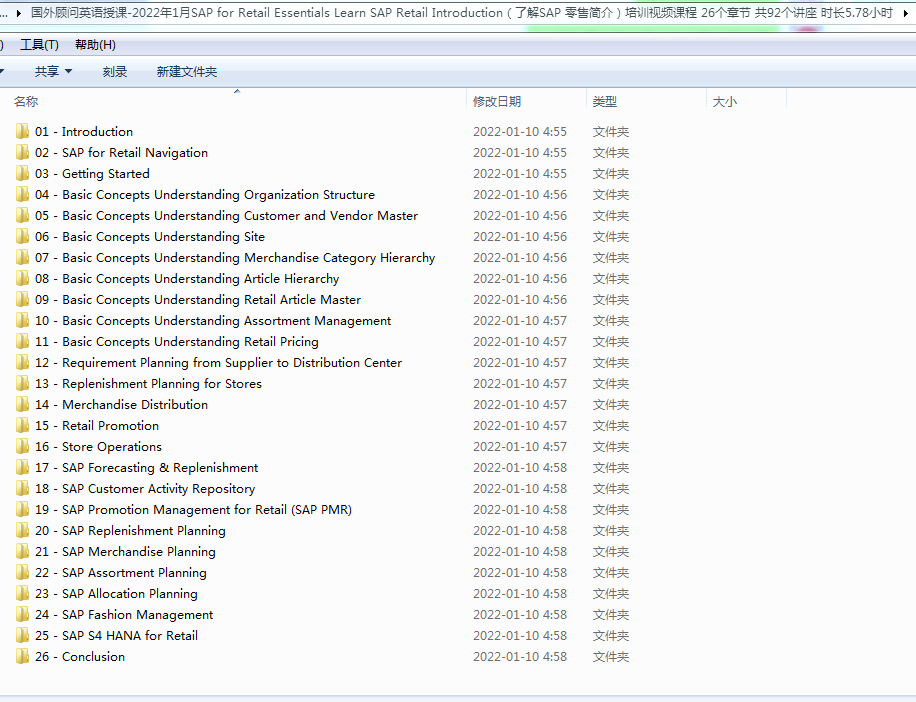The width and height of the screenshot is (916, 702).
Task: Click modified date of 10 Assortment Management row
Action: click(x=519, y=321)
